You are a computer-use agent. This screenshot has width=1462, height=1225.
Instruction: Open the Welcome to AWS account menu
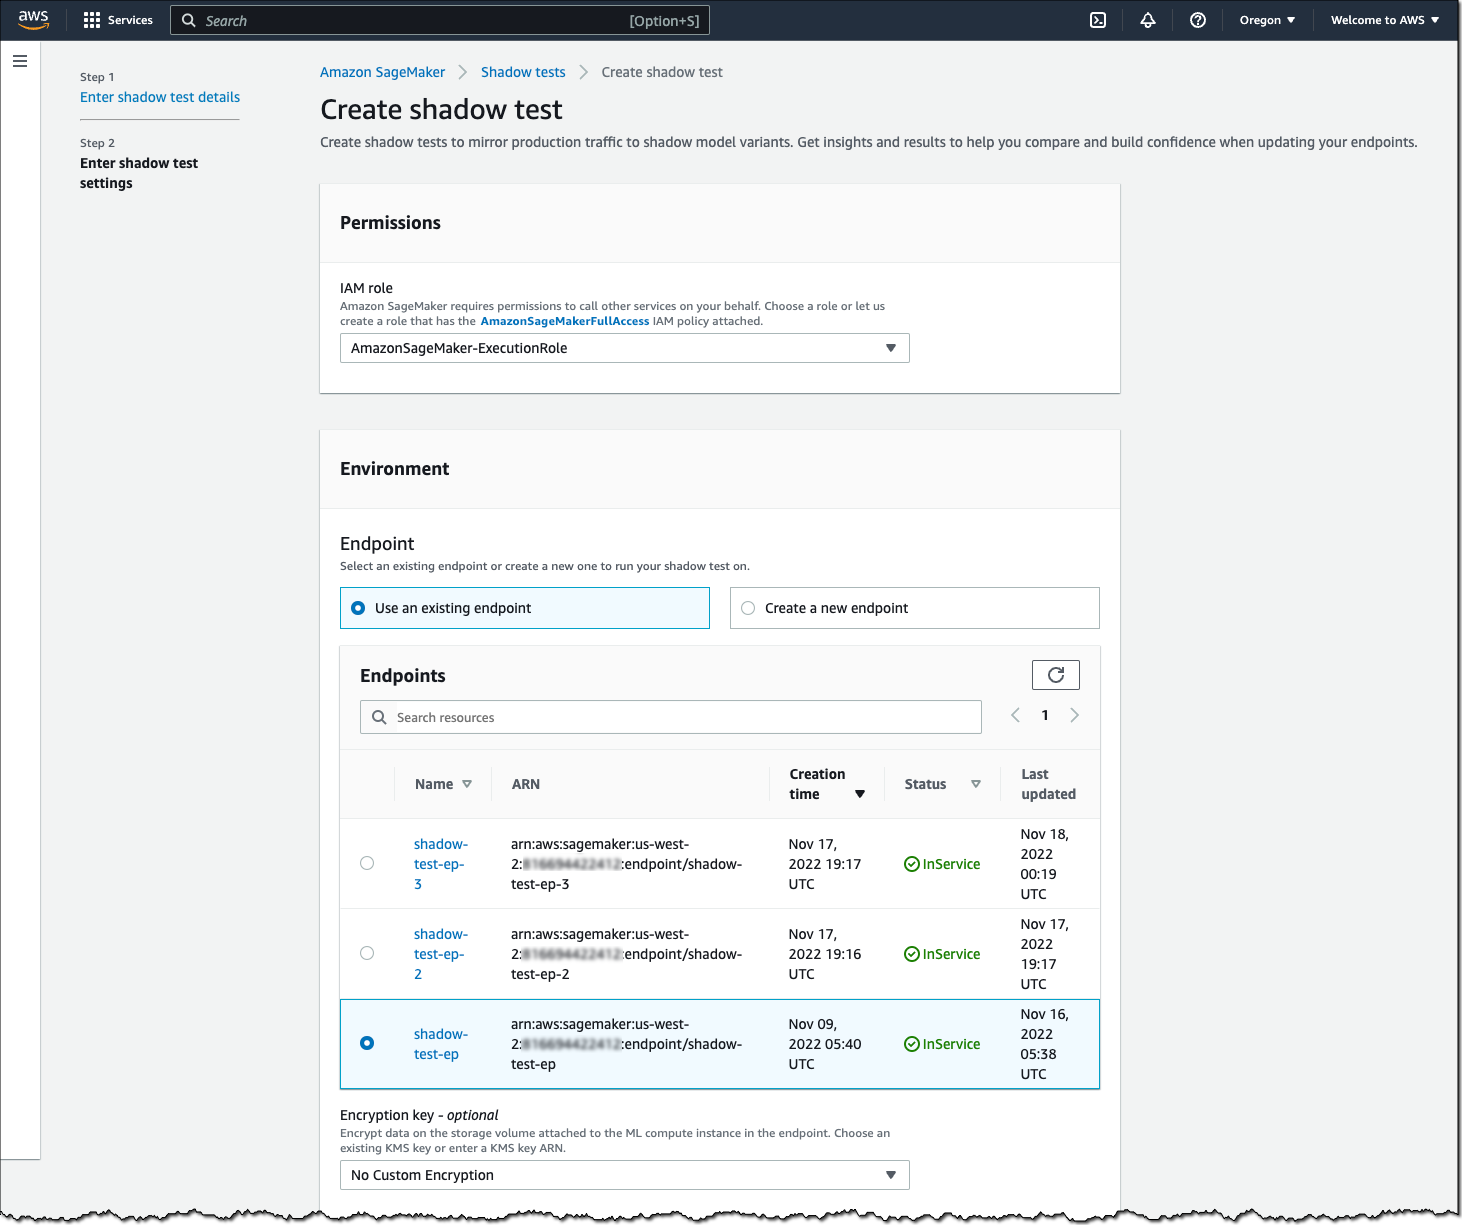coord(1385,20)
